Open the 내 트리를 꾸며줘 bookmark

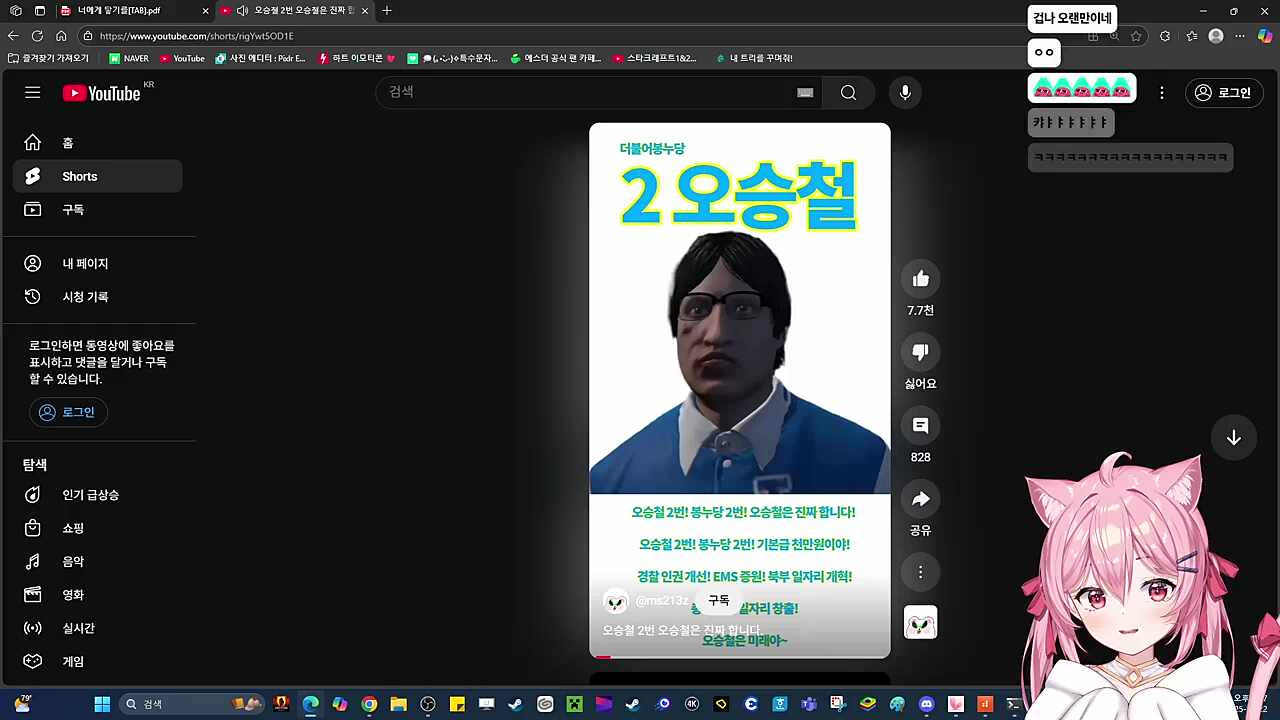(x=755, y=58)
